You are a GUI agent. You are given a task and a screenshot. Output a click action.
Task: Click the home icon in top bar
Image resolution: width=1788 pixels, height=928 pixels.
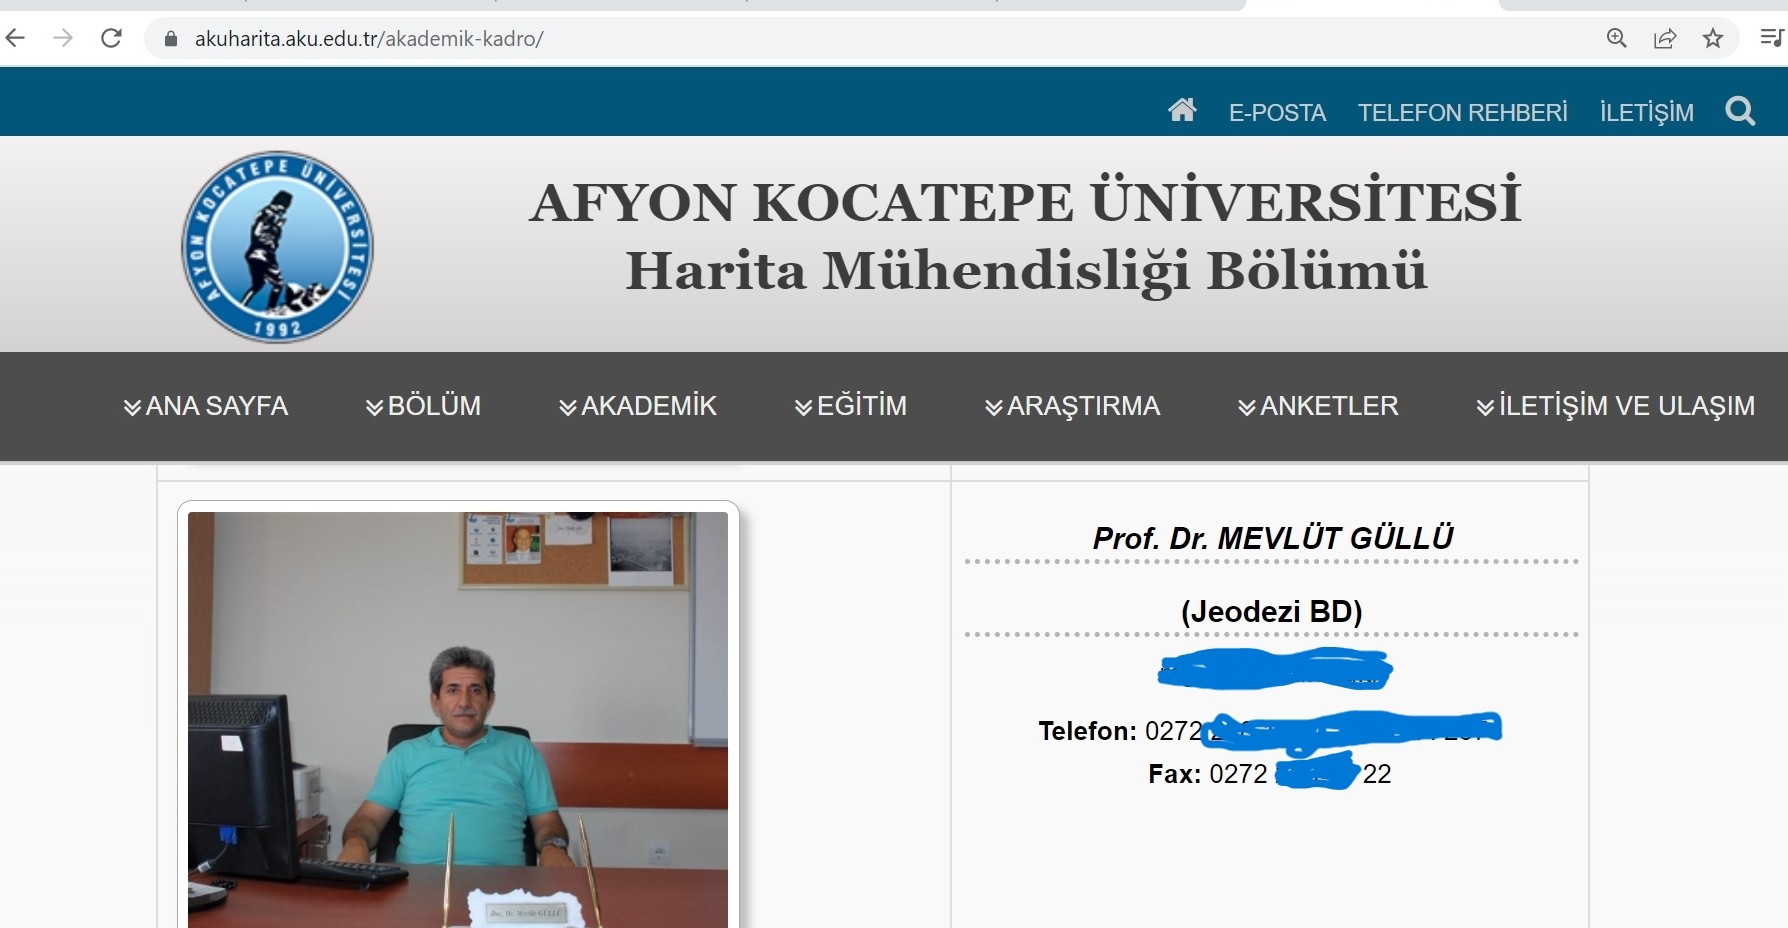click(x=1182, y=110)
